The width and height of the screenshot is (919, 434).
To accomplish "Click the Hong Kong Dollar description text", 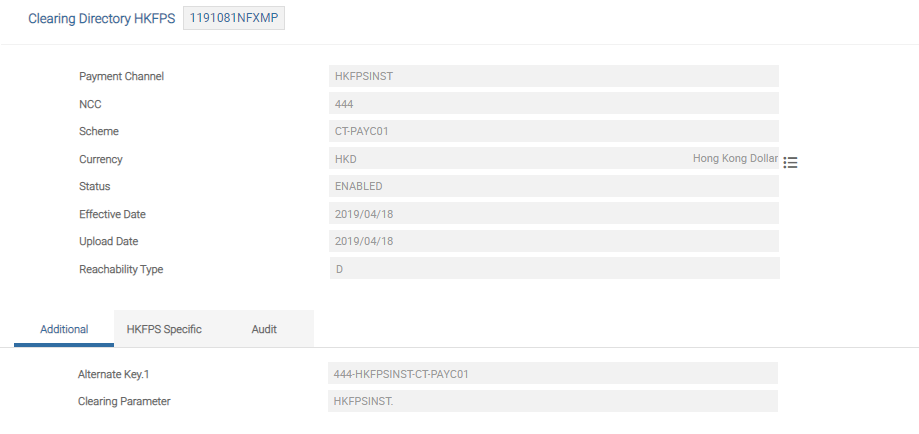I will [735, 159].
